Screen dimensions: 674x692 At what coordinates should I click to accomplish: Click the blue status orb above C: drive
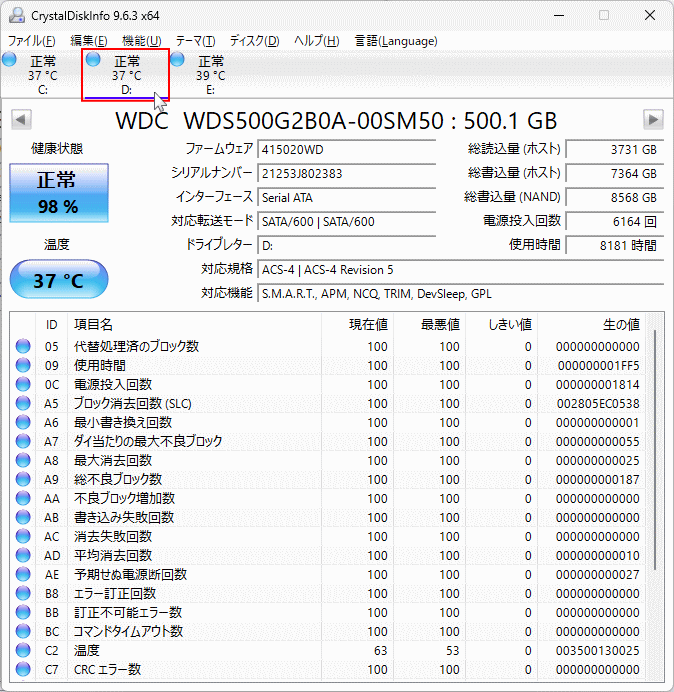pyautogui.click(x=9, y=60)
